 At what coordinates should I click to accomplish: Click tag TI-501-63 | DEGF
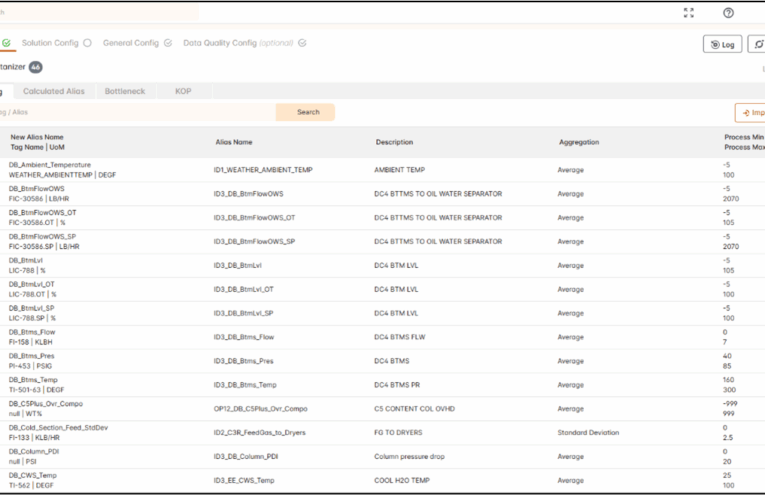[x=37, y=390]
